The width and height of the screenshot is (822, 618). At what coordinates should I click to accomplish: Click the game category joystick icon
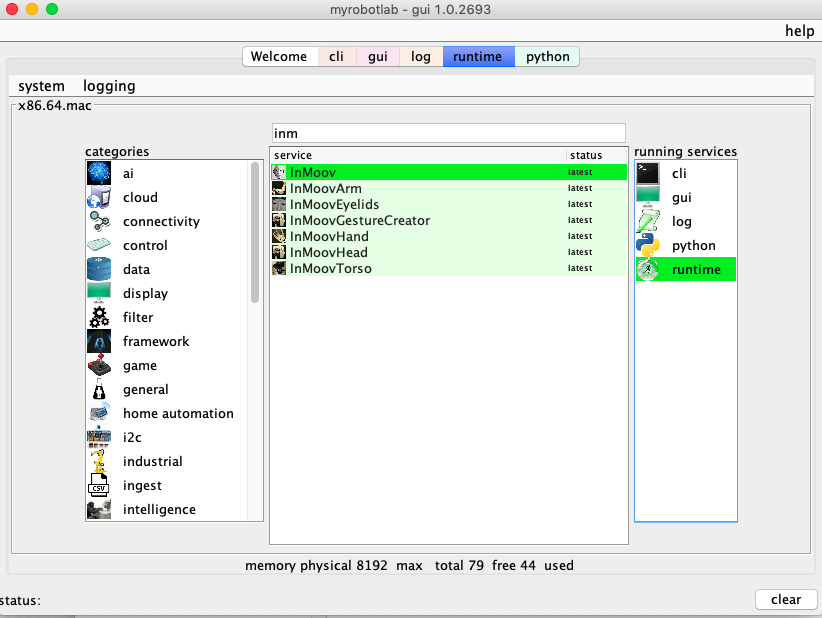click(x=99, y=365)
